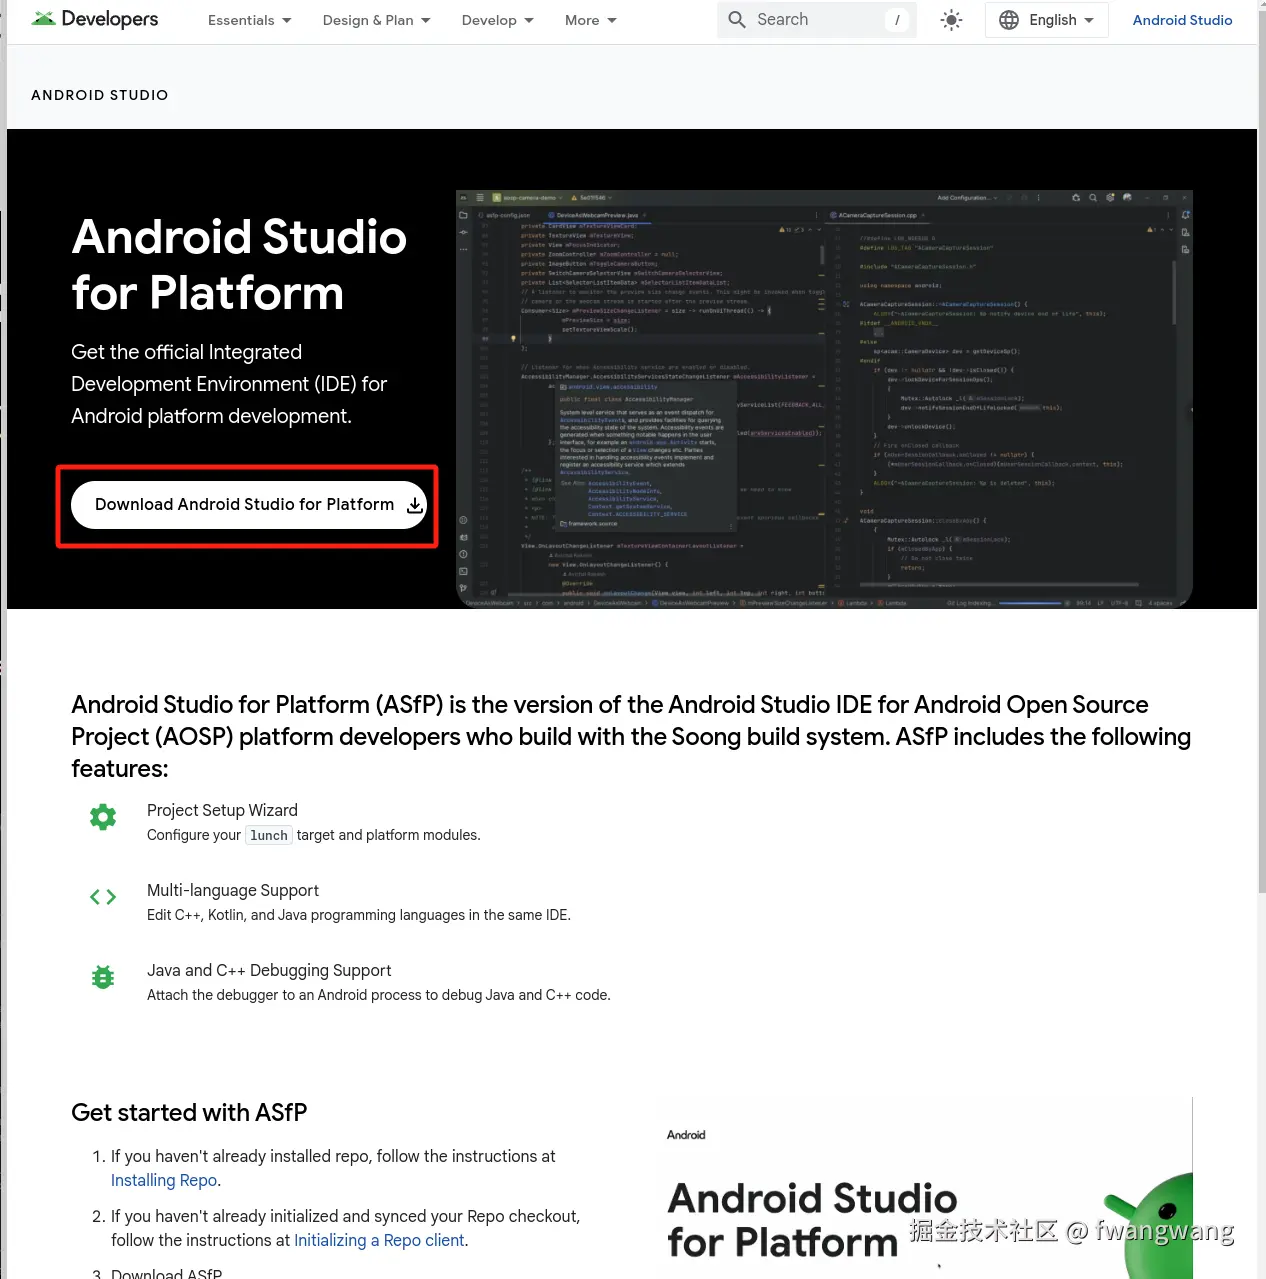Open the English language selector
The image size is (1266, 1279).
point(1046,19)
